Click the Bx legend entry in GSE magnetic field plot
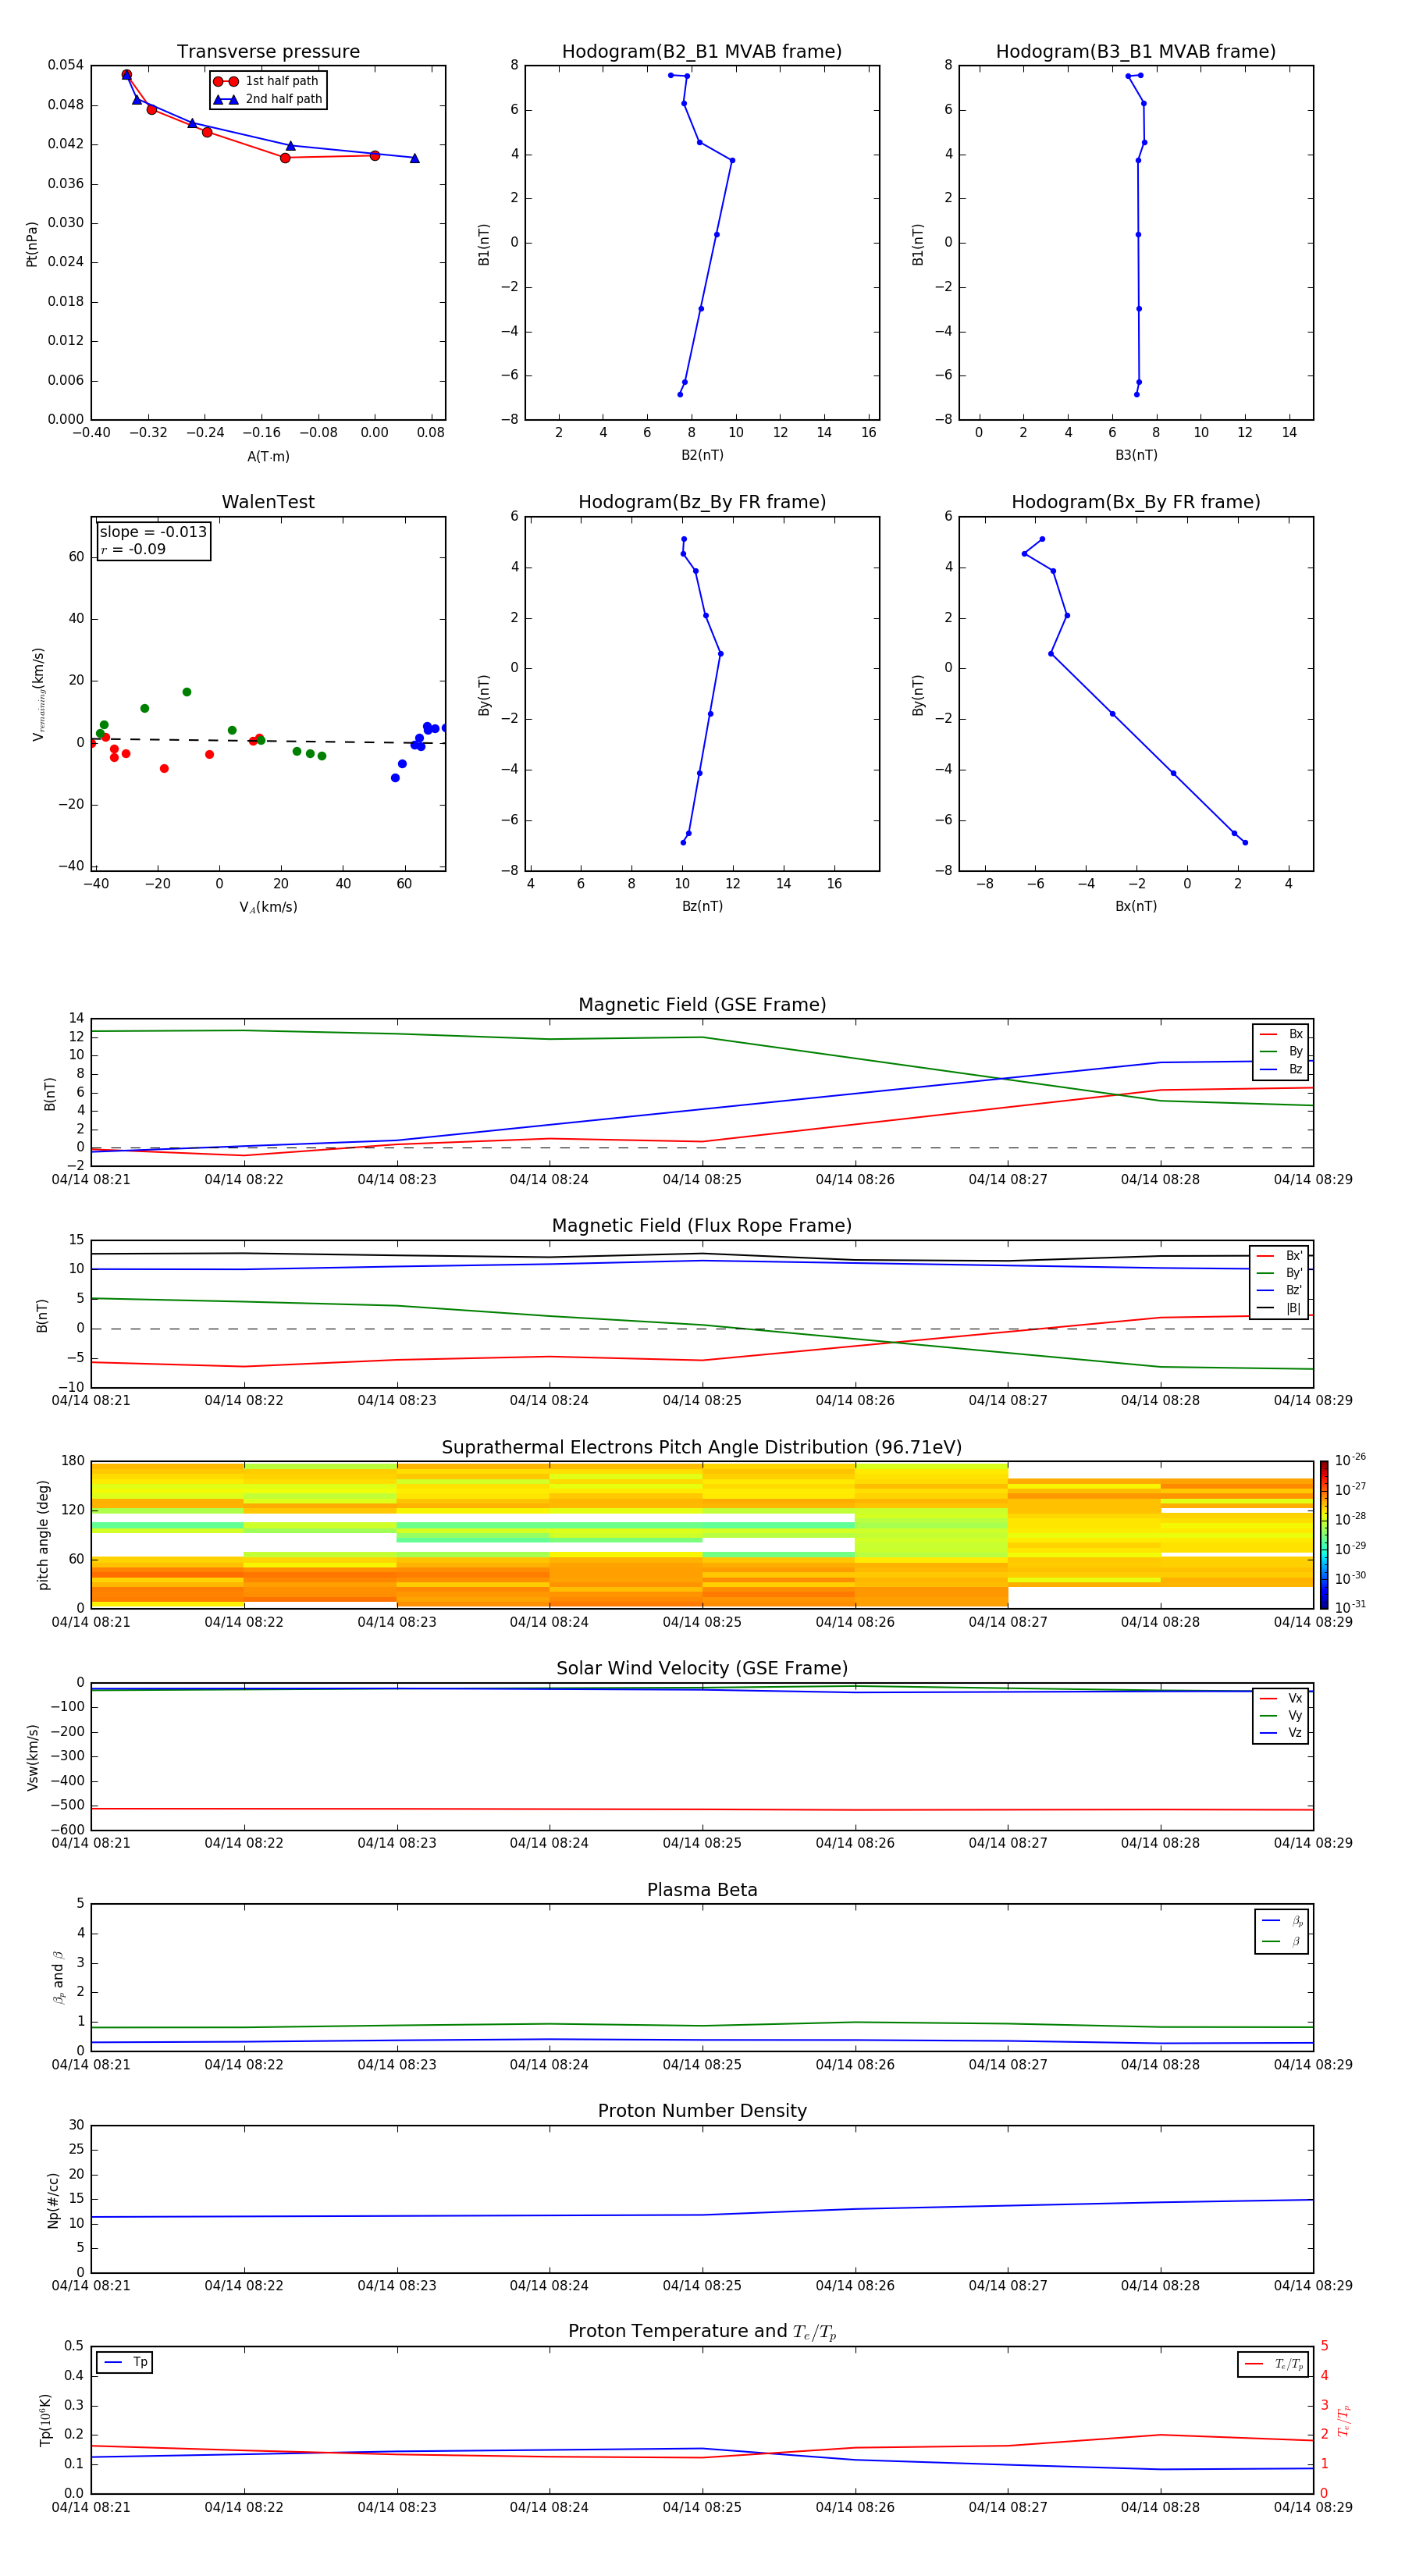The image size is (1405, 2576). 1281,1034
